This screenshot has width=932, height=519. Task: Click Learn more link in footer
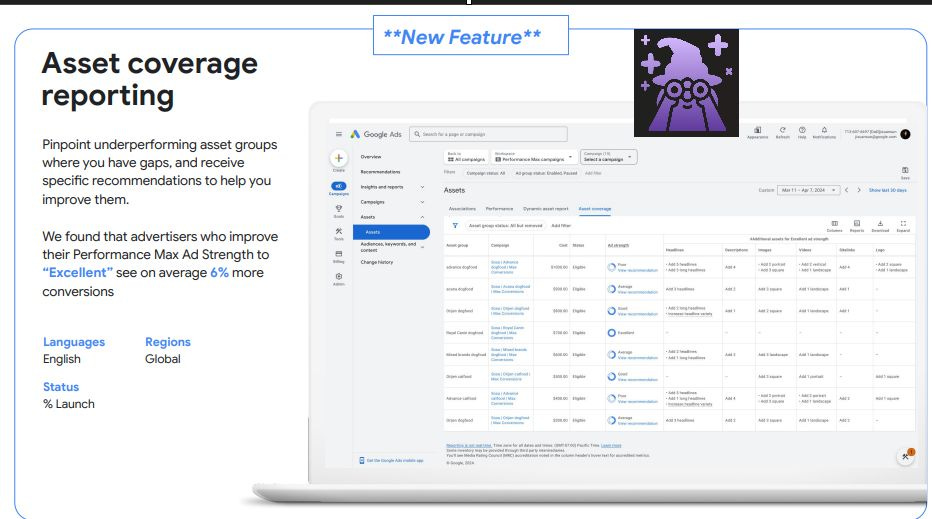coord(611,445)
